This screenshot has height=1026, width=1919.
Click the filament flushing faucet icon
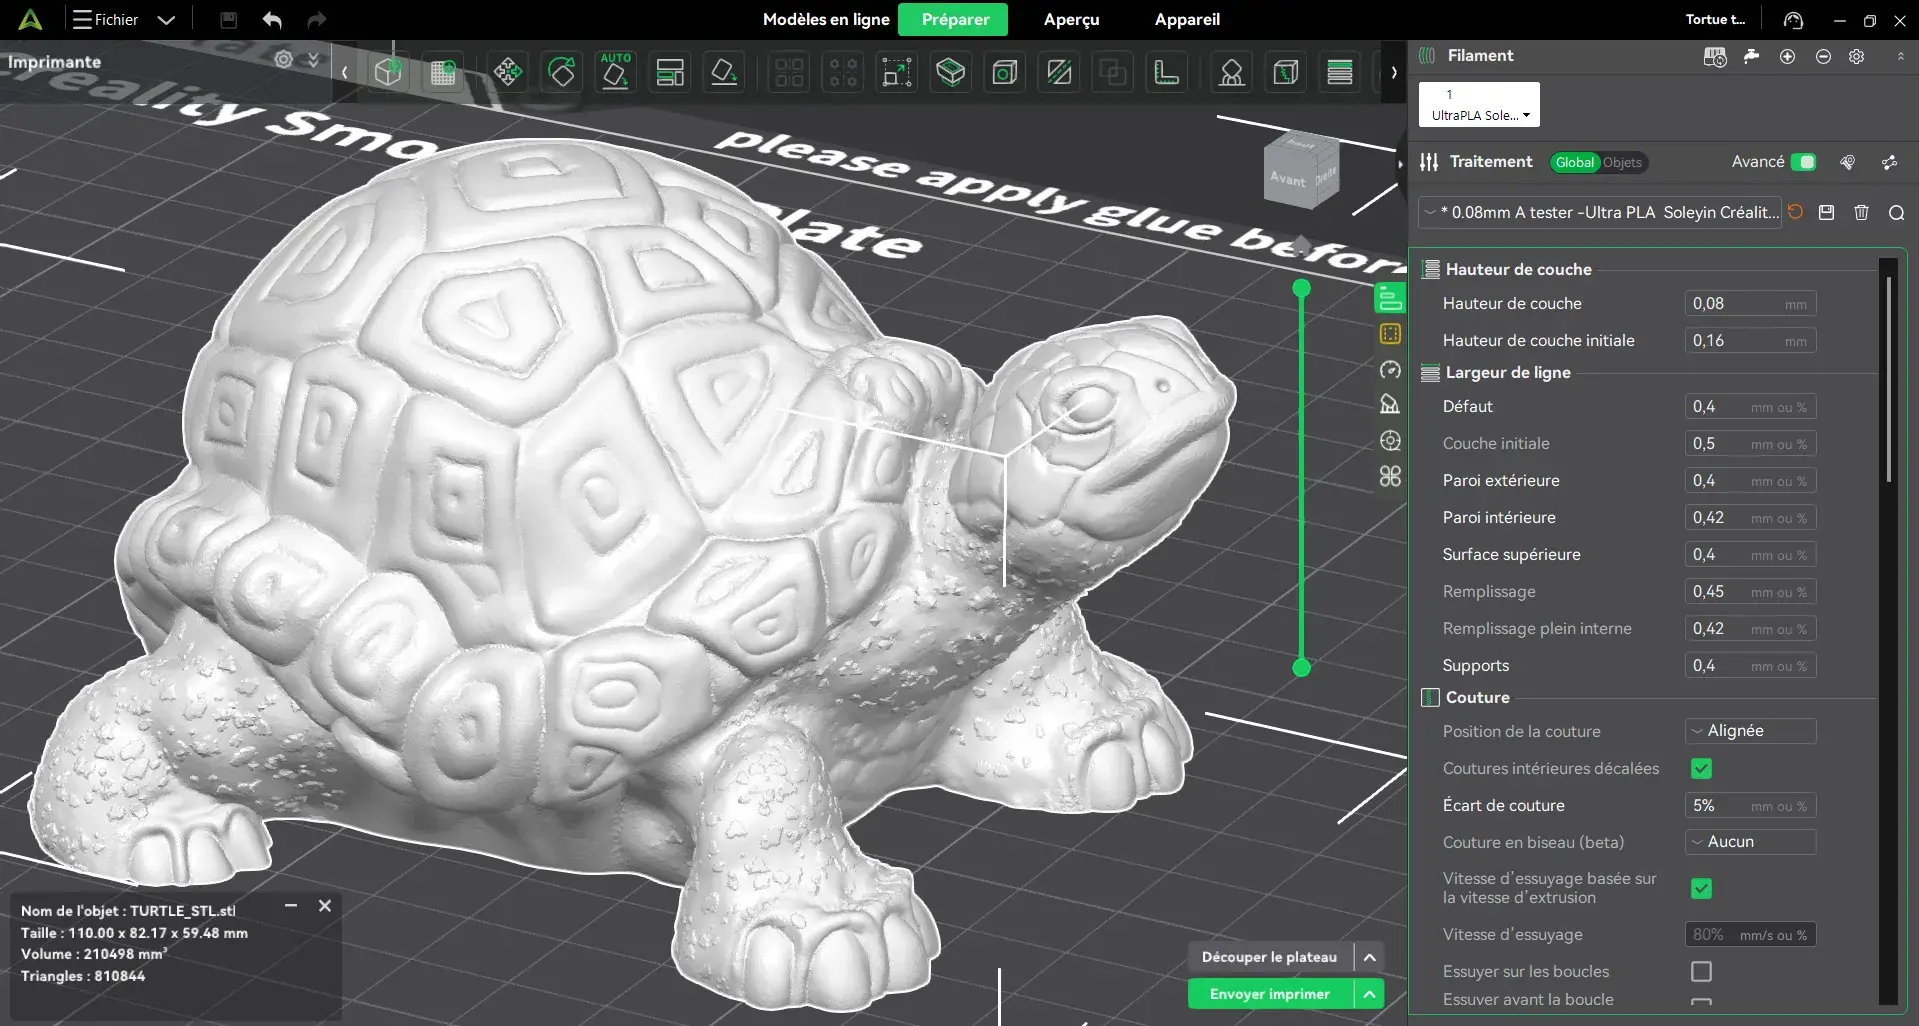coord(1751,56)
